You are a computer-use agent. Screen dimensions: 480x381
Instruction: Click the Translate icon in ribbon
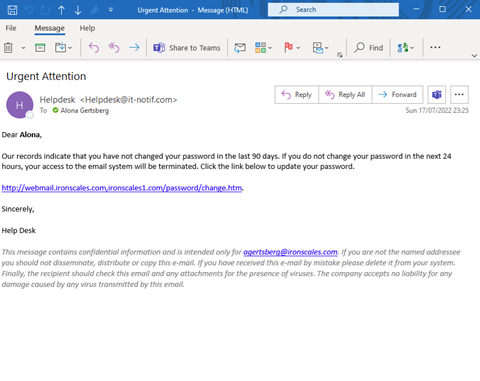point(403,48)
